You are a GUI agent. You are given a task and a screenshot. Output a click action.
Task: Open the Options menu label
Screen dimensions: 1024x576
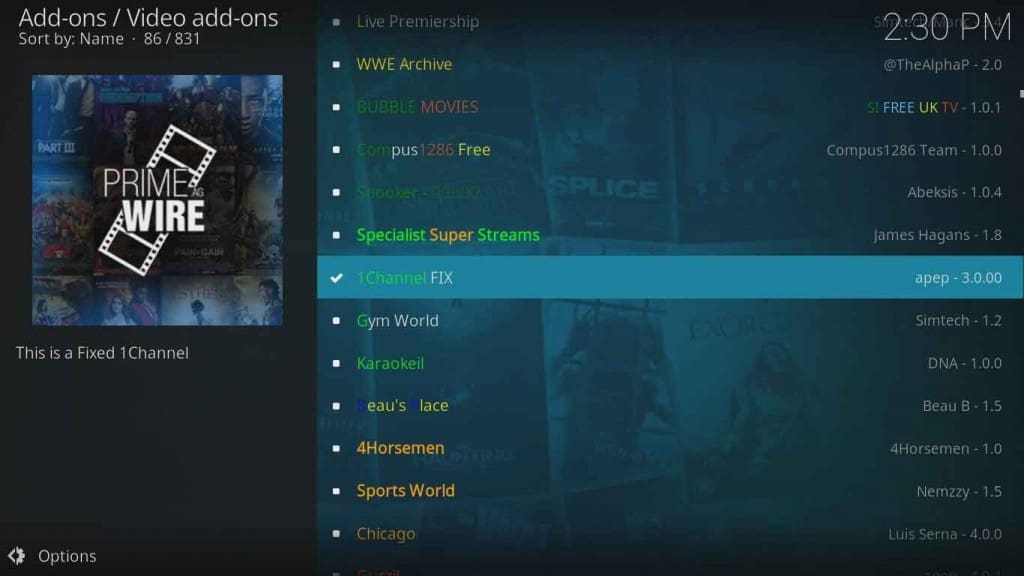(67, 556)
